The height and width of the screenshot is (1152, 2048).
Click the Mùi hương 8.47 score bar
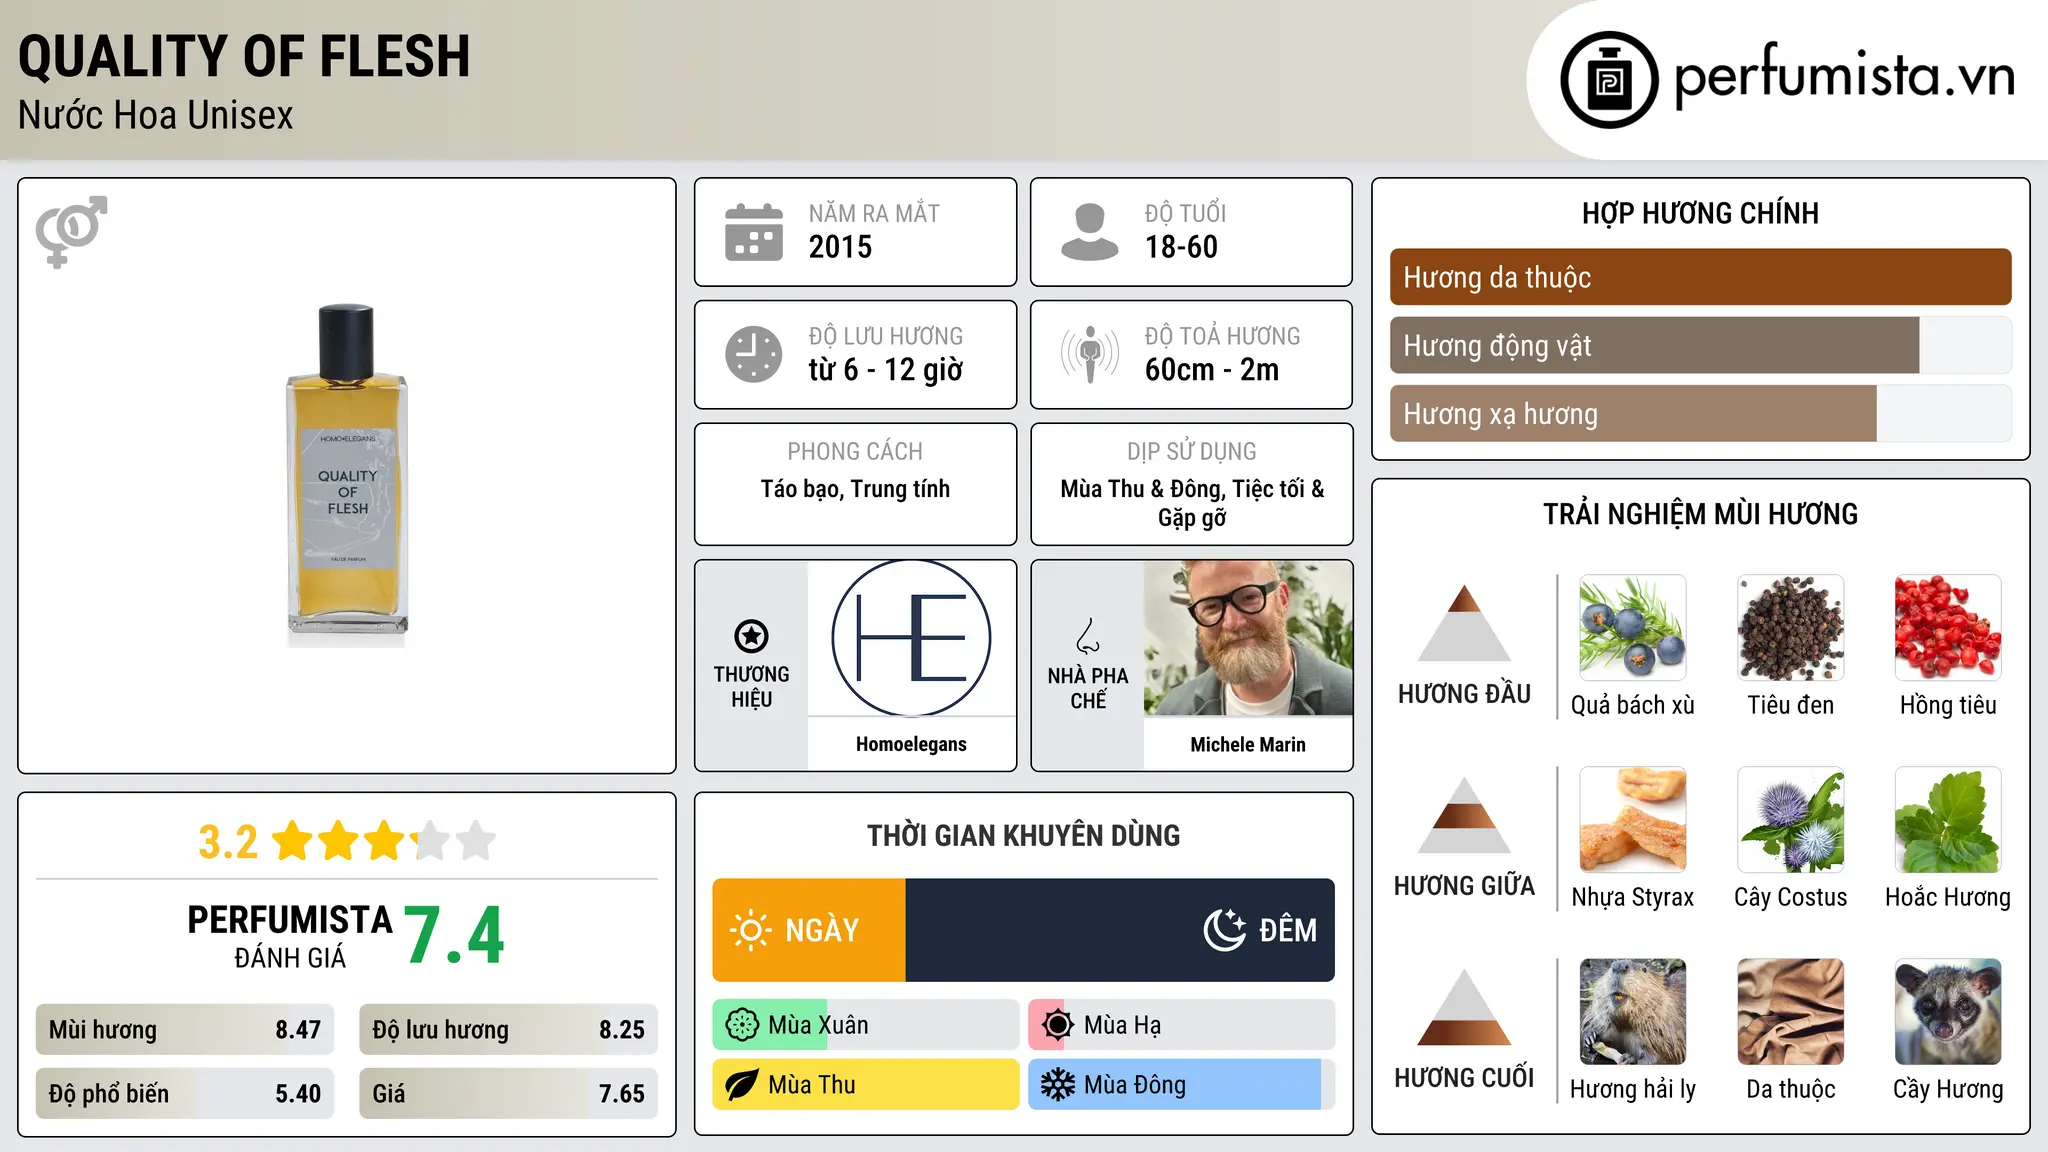[185, 1030]
